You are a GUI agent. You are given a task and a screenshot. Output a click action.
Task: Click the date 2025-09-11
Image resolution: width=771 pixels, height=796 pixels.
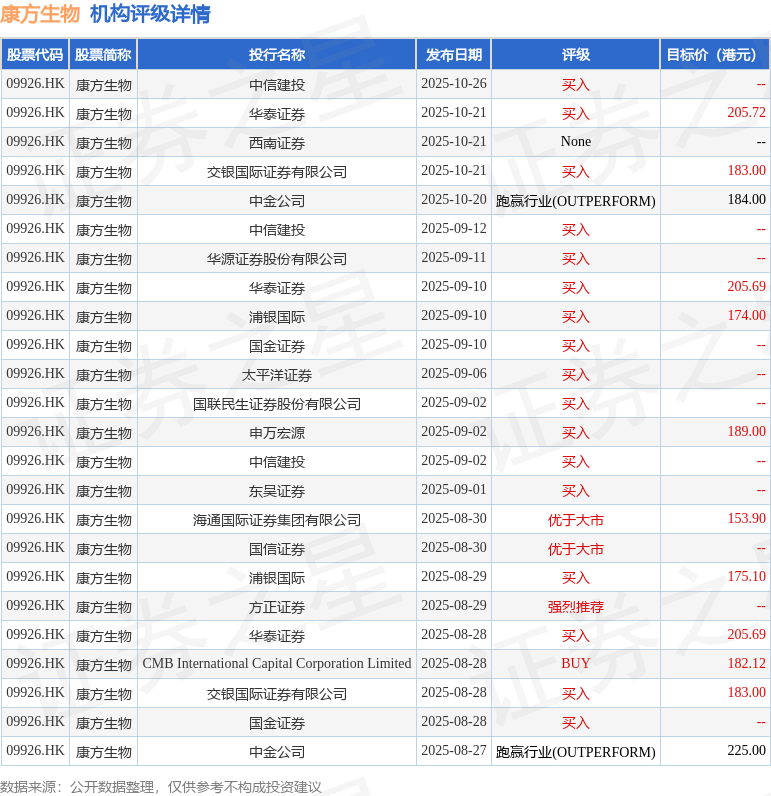(x=454, y=257)
